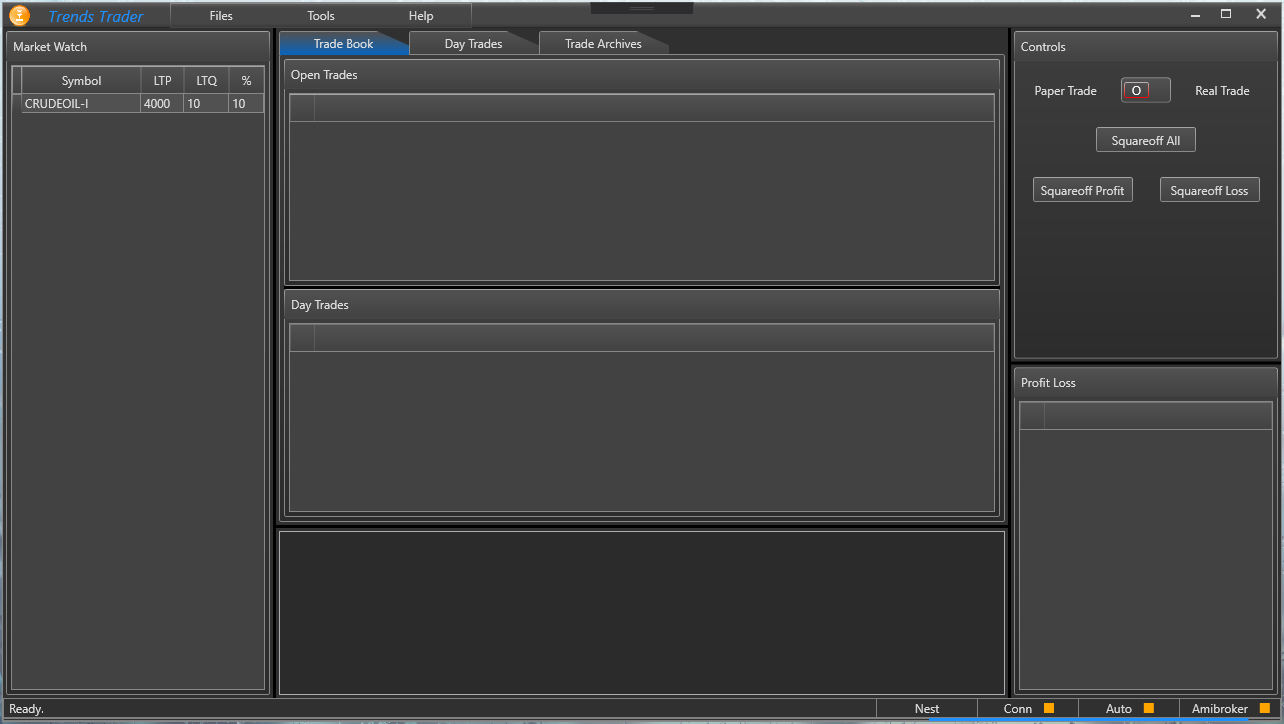Sort by Symbol column header

coord(81,81)
